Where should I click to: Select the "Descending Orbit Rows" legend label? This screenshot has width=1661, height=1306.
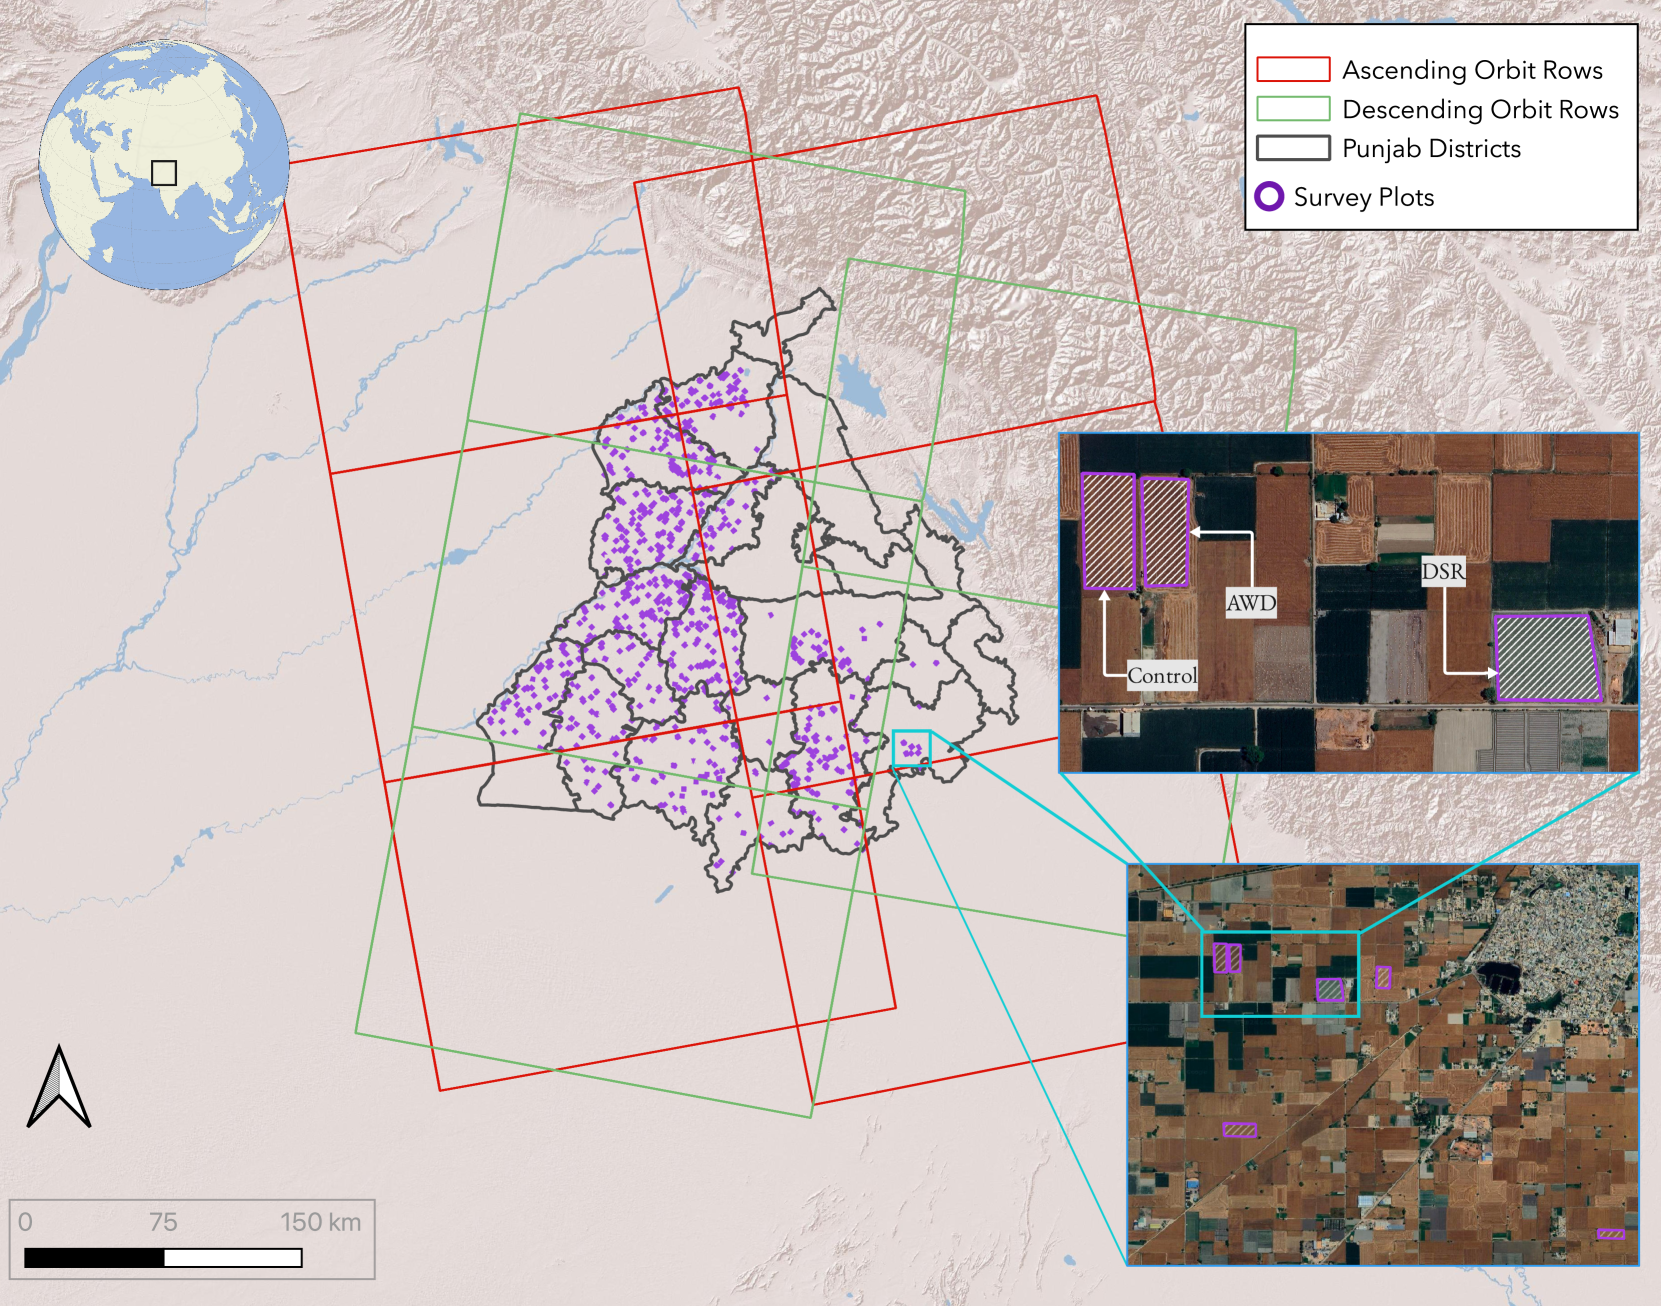pos(1480,109)
